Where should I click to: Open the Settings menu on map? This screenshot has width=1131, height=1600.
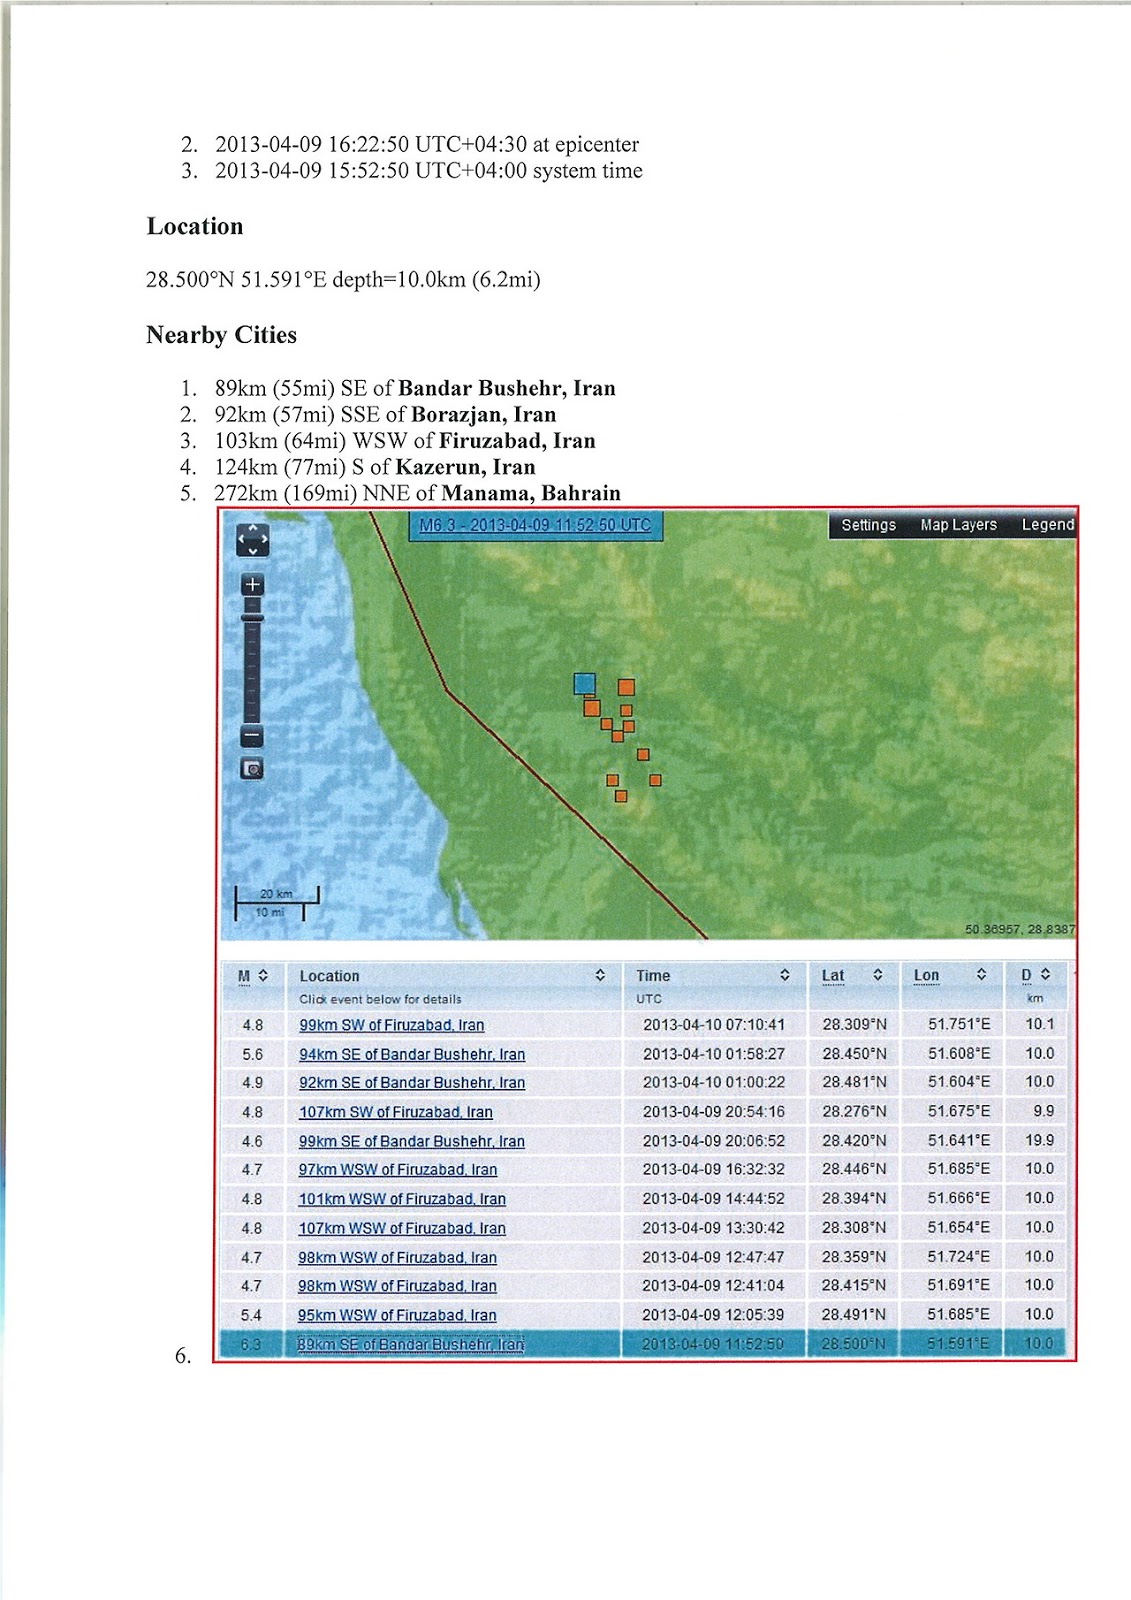868,525
